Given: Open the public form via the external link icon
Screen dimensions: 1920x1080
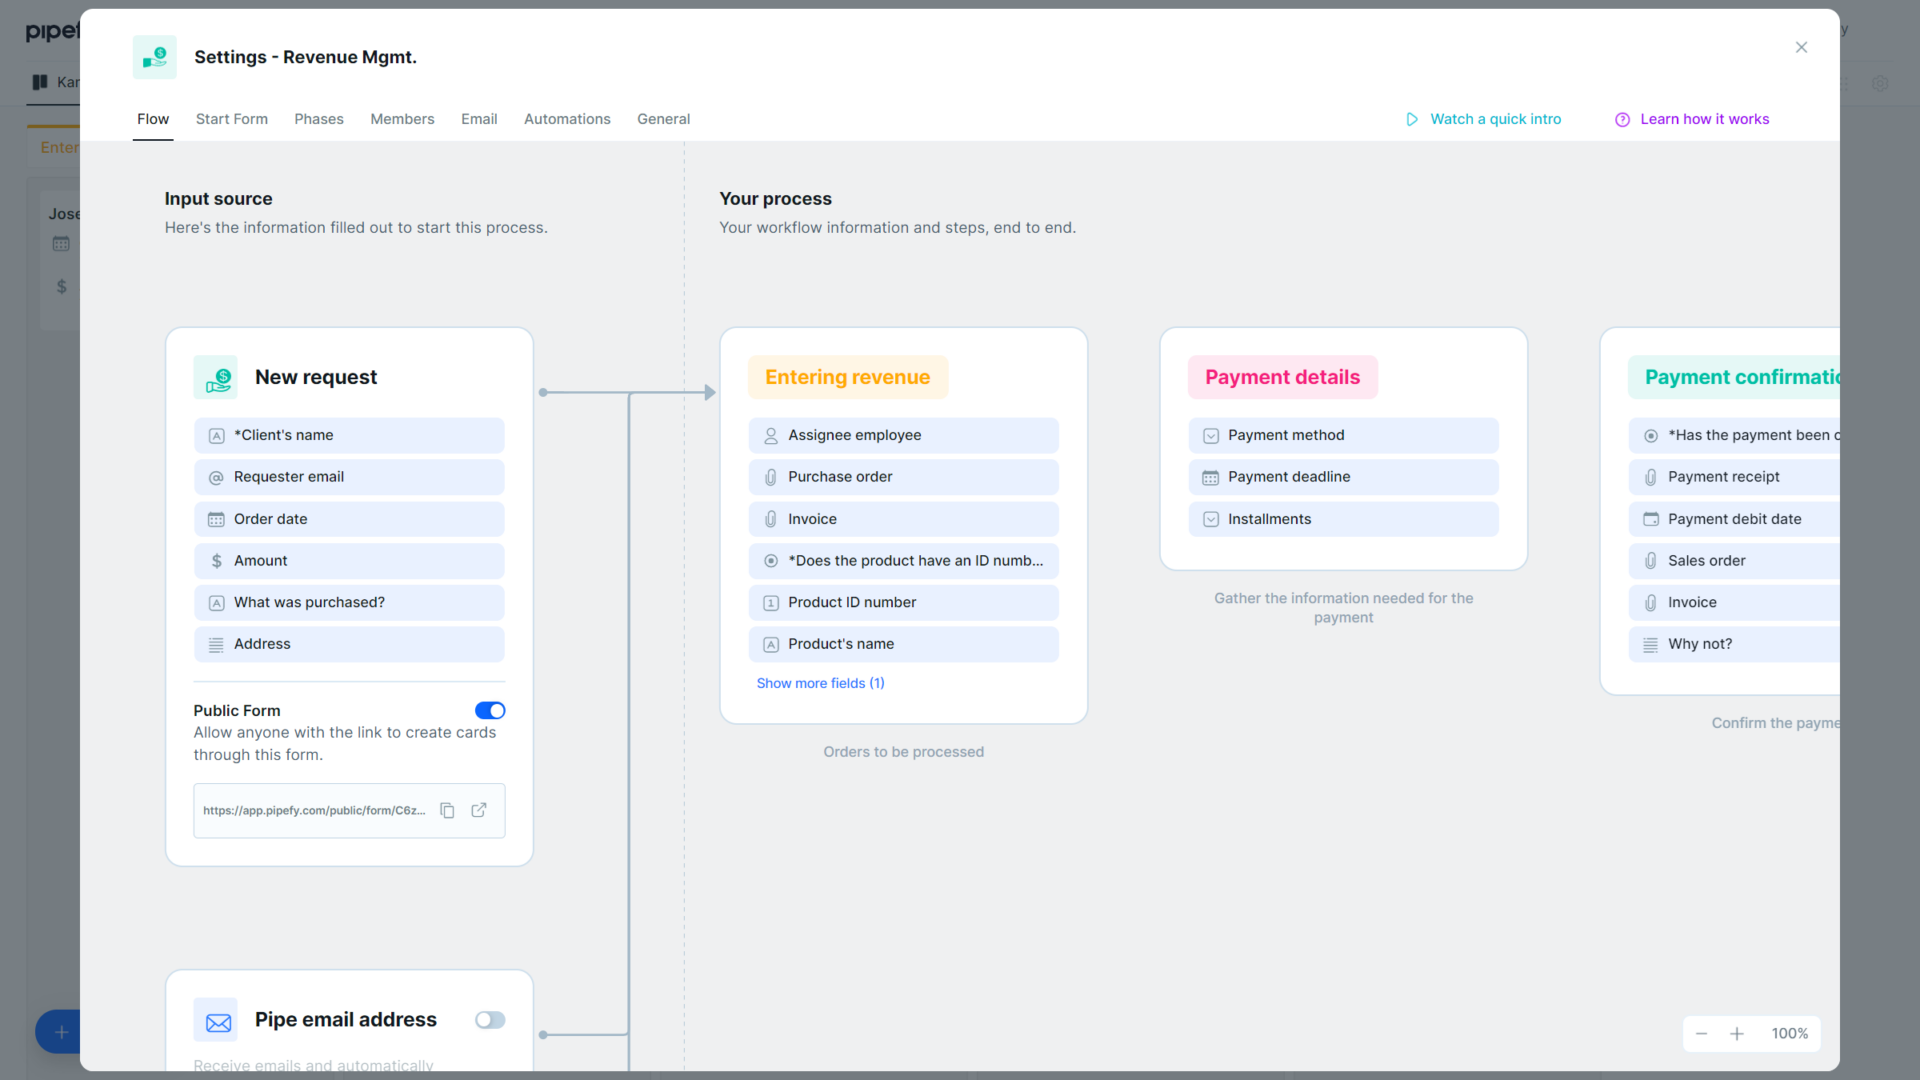Looking at the screenshot, I should coord(479,810).
